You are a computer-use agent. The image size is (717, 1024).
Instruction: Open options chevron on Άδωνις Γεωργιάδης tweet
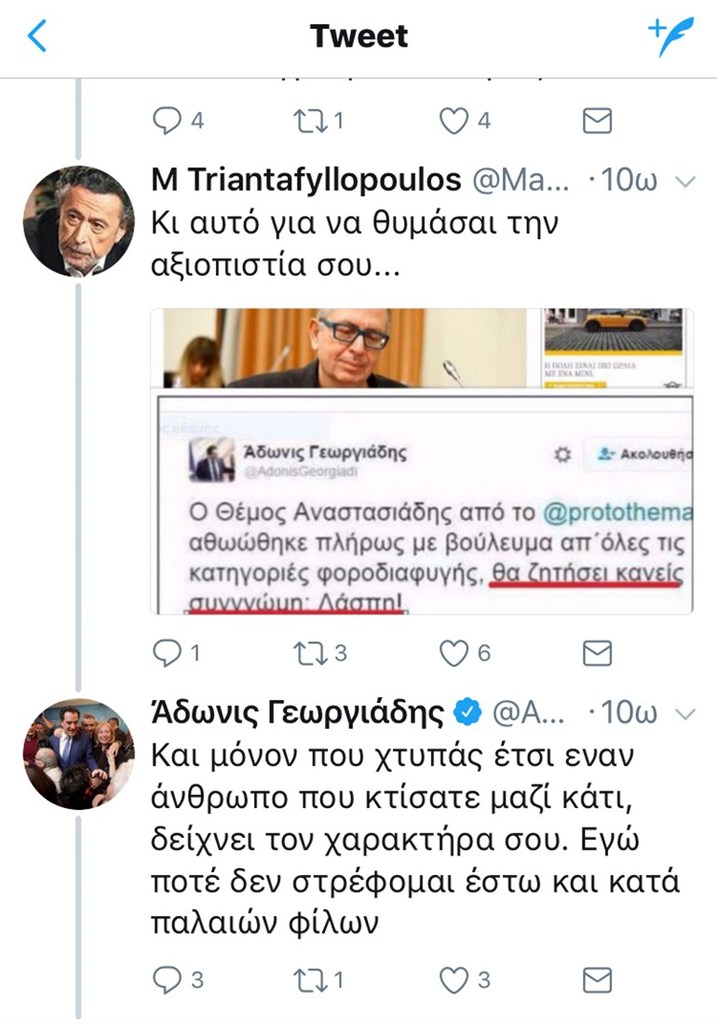coord(685,714)
